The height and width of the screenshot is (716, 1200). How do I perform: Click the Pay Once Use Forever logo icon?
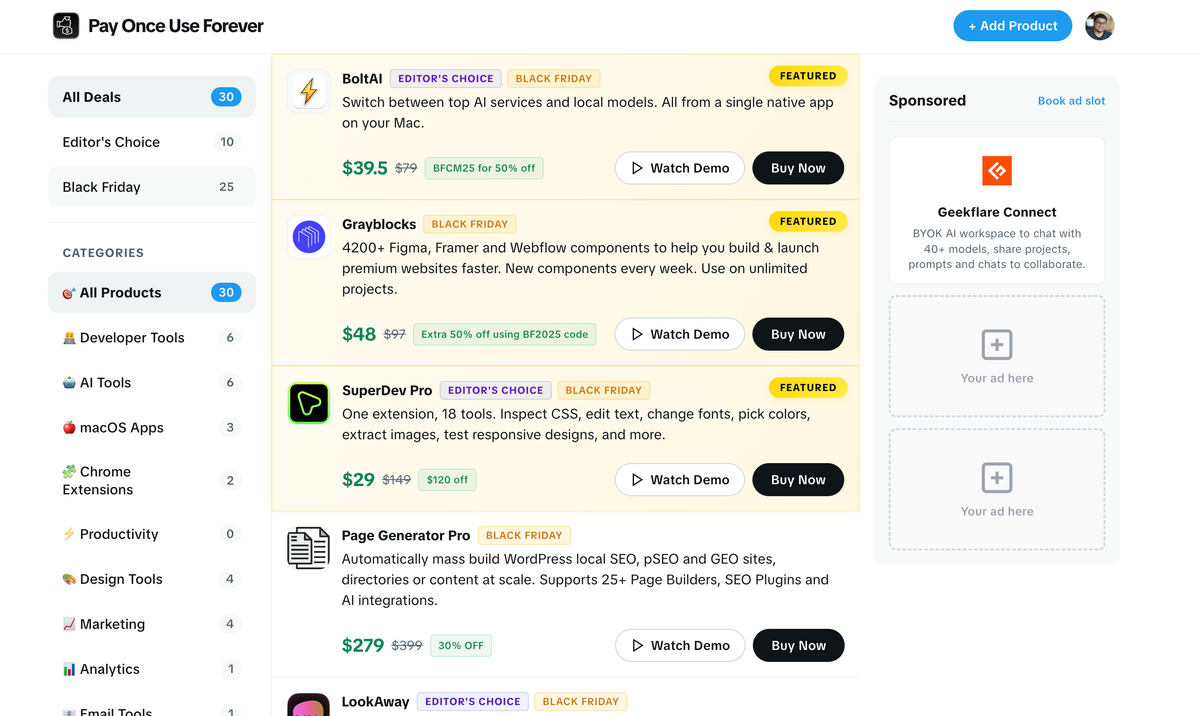click(66, 26)
